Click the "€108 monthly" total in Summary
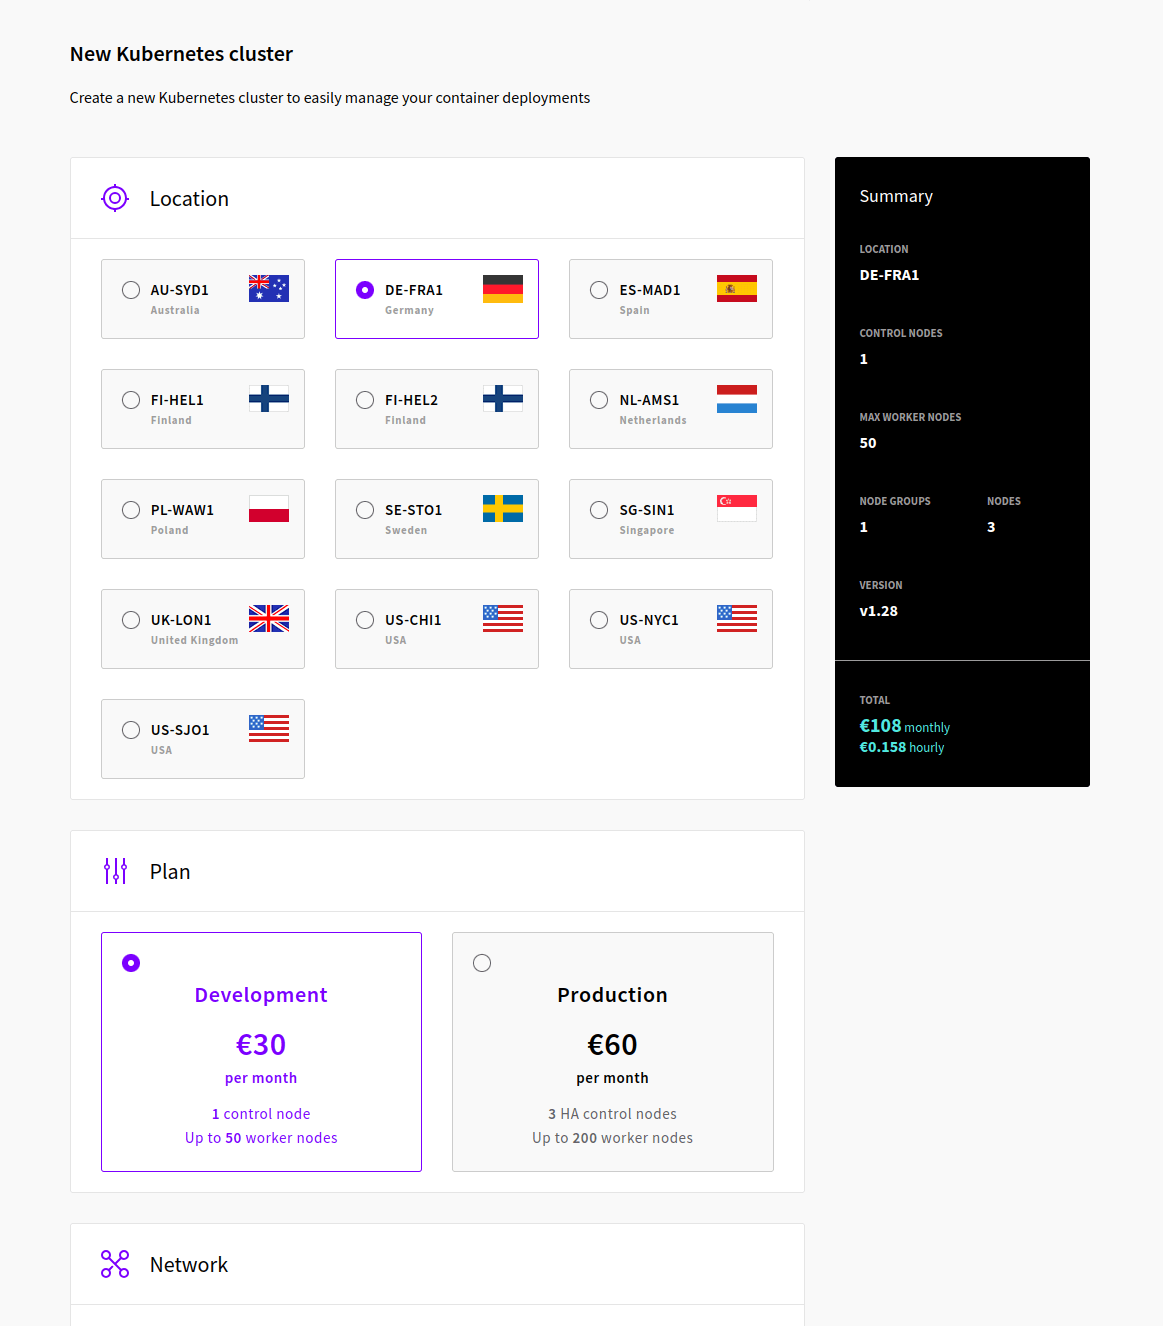Viewport: 1163px width, 1326px height. click(x=905, y=726)
